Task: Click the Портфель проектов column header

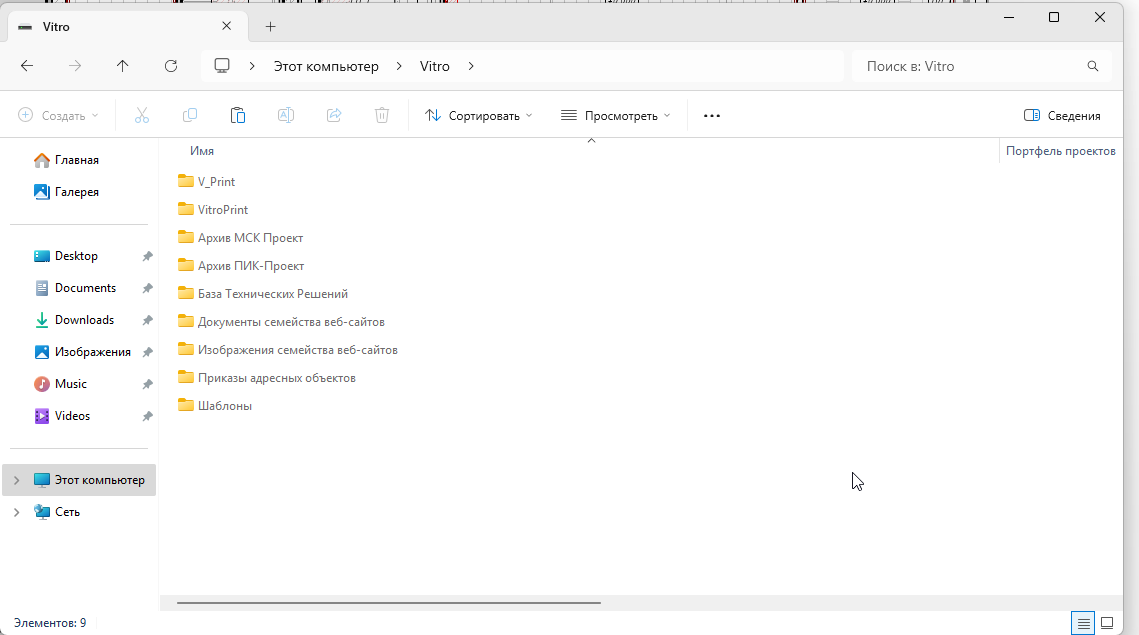Action: (x=1061, y=151)
